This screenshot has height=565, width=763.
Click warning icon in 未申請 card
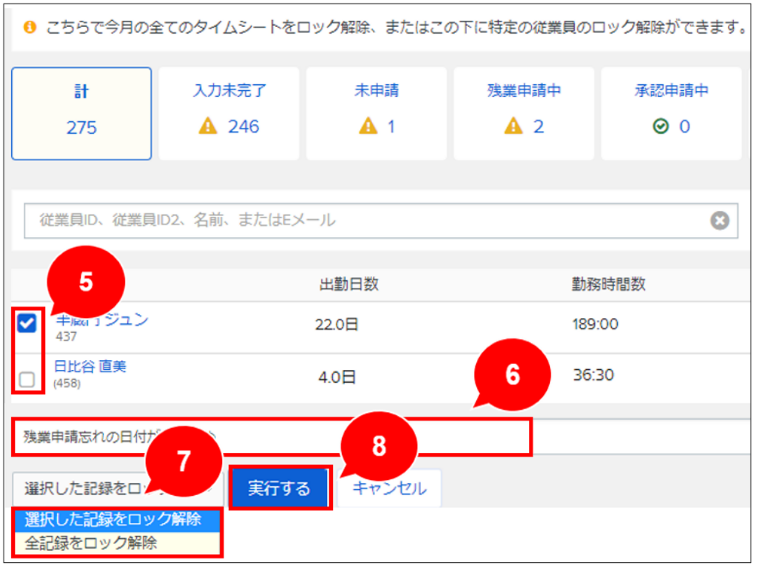point(367,127)
